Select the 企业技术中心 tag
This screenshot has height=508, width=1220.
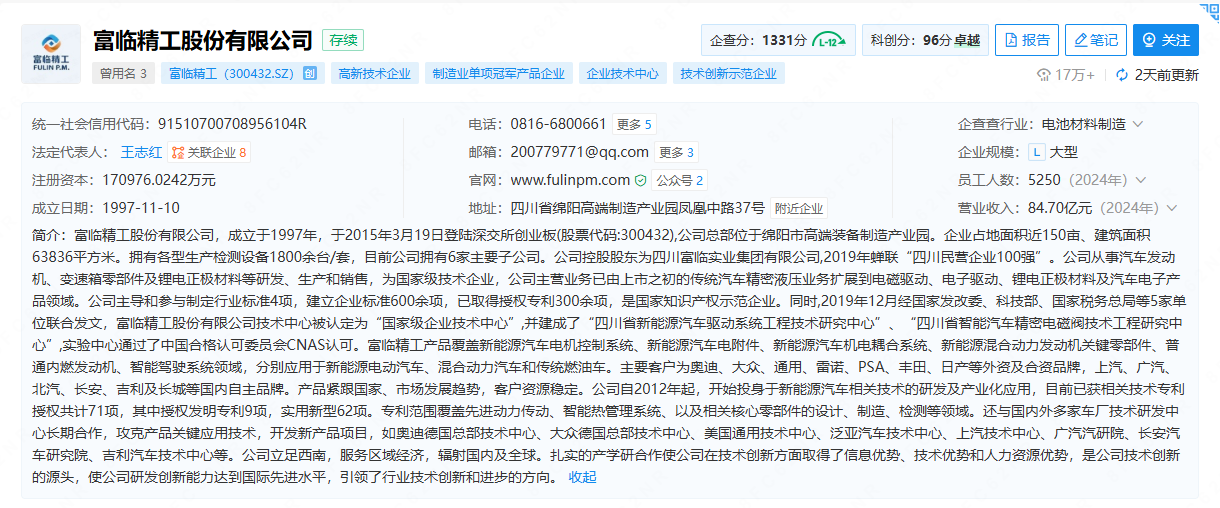click(623, 74)
